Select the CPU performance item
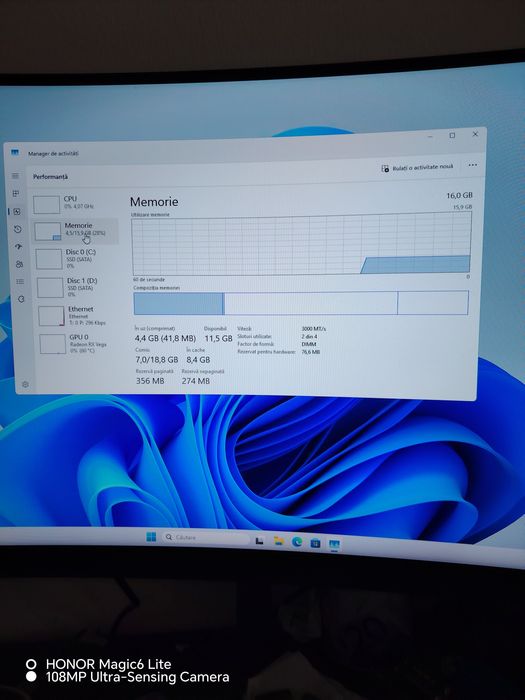The image size is (525, 700). tap(75, 203)
